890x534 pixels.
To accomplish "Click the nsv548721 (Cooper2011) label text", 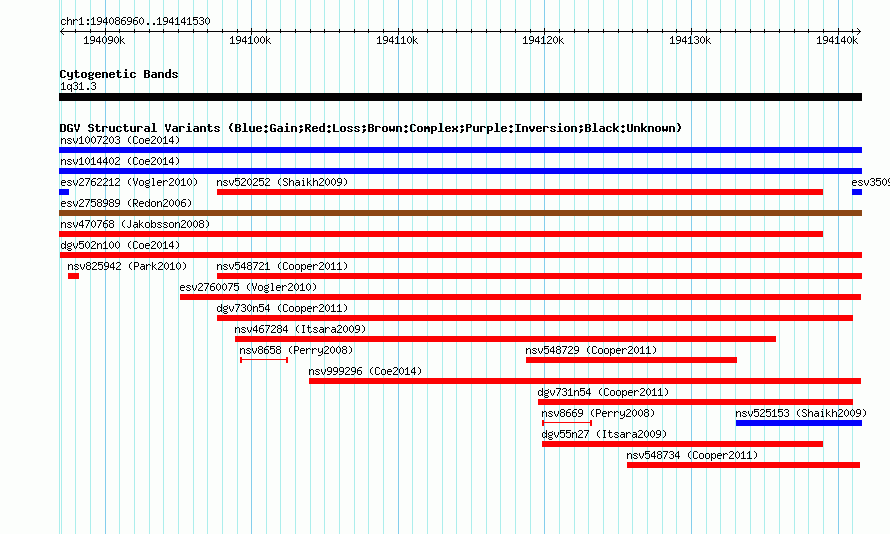I will point(282,266).
